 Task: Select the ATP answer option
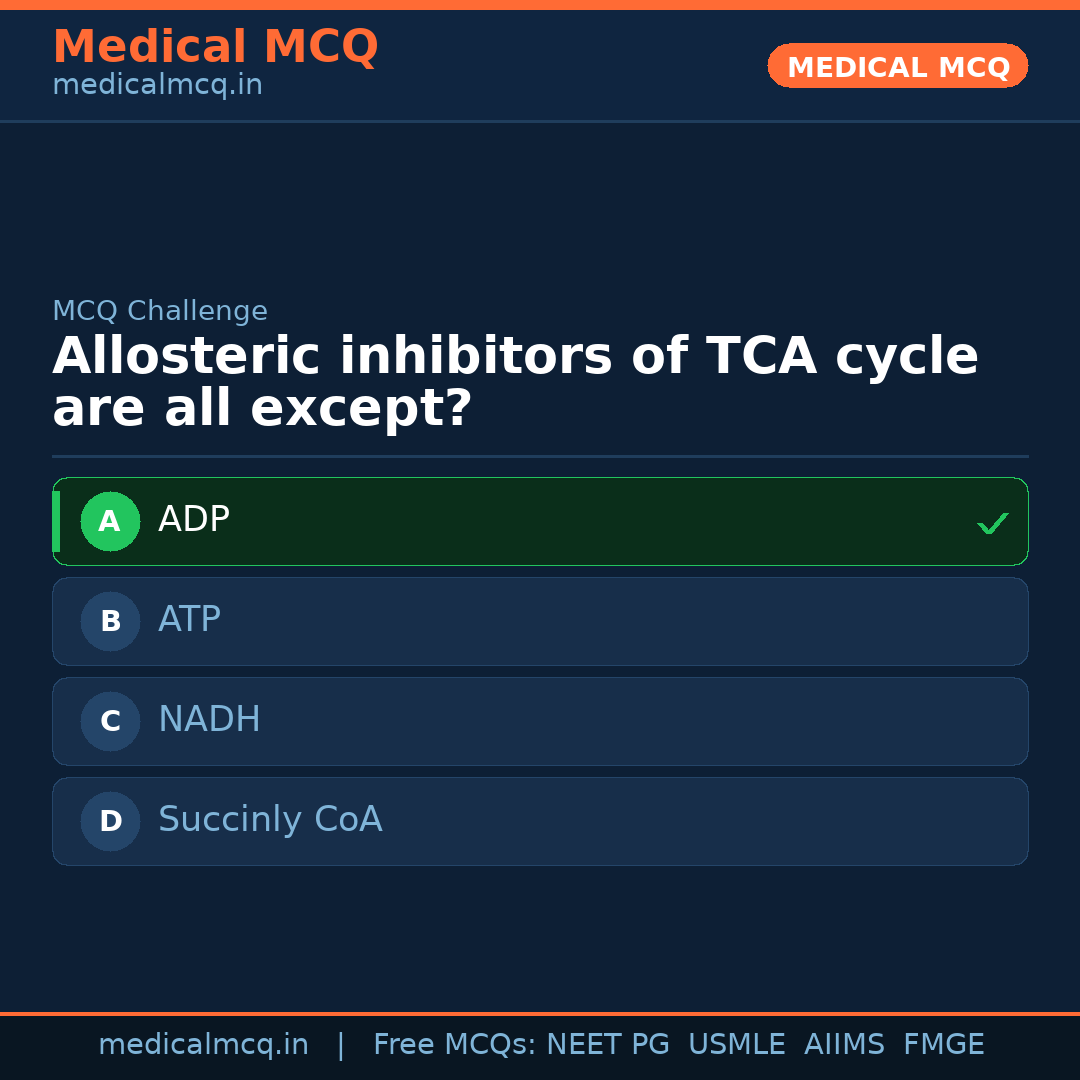pyautogui.click(x=540, y=621)
